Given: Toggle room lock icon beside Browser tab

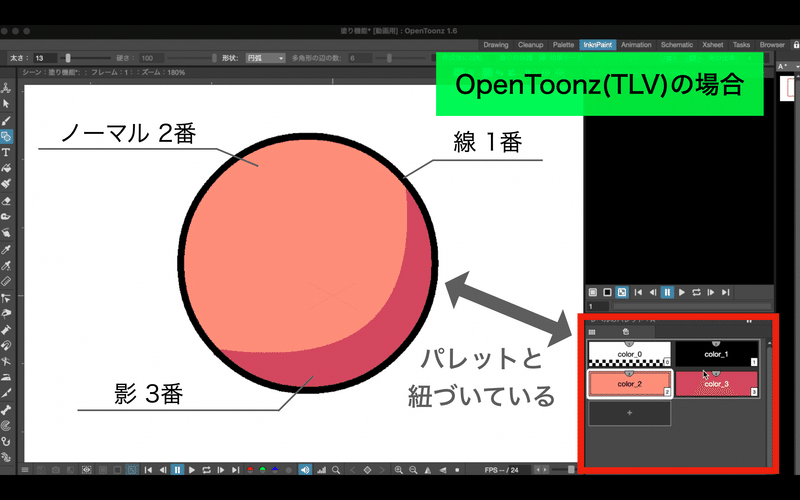Looking at the screenshot, I should (795, 45).
